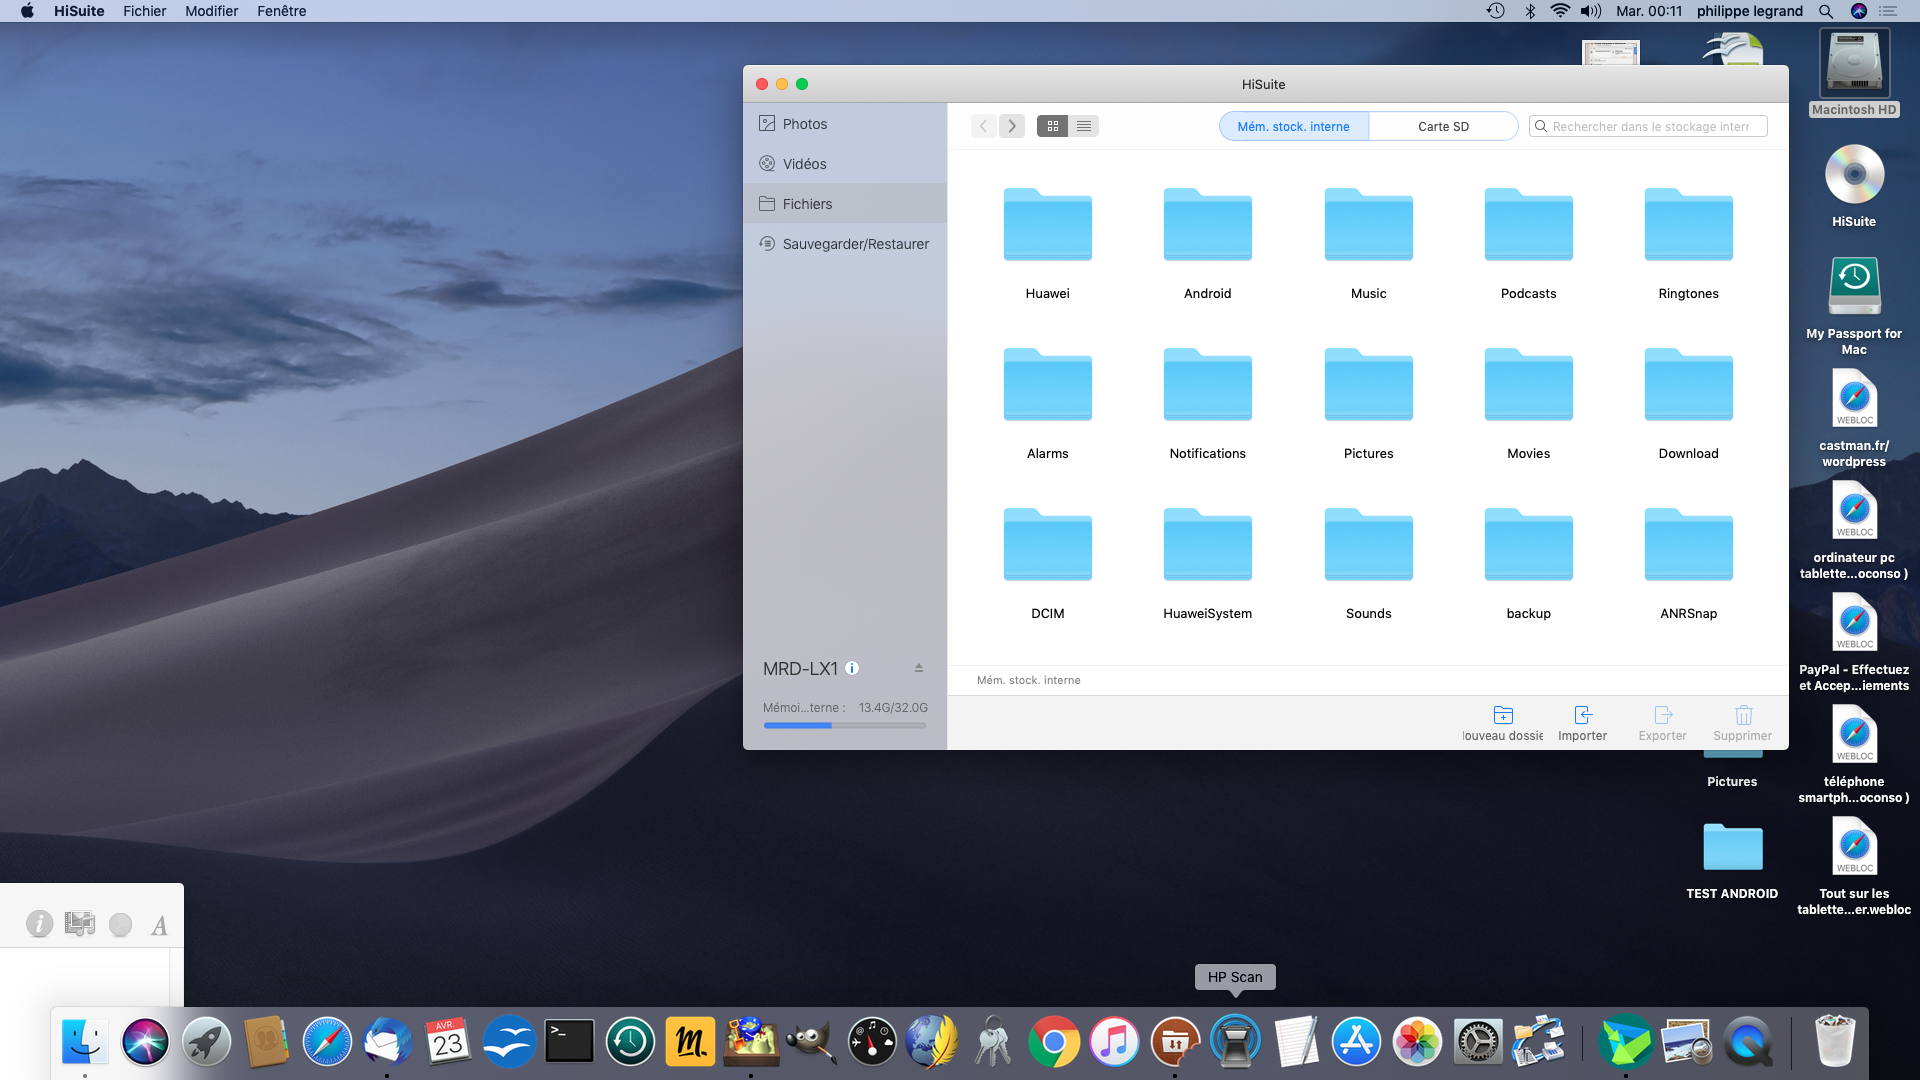Viewport: 1920px width, 1080px height.
Task: Create a new folder with Nouveau dossier
Action: 1503,723
